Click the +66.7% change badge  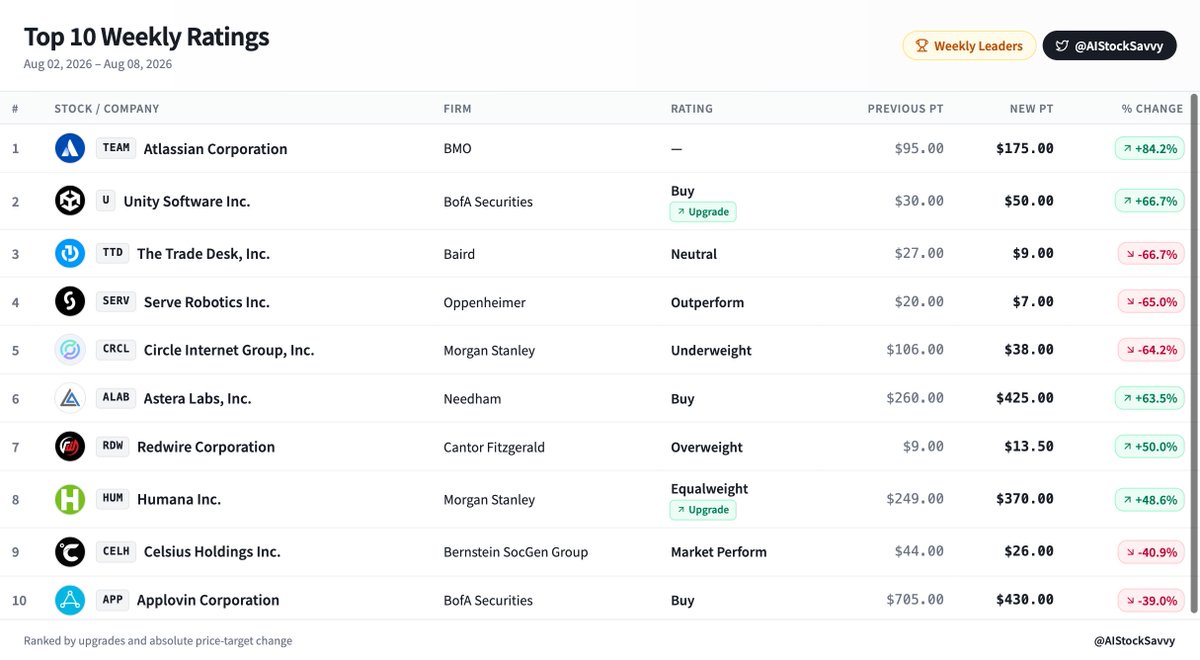pos(1150,201)
